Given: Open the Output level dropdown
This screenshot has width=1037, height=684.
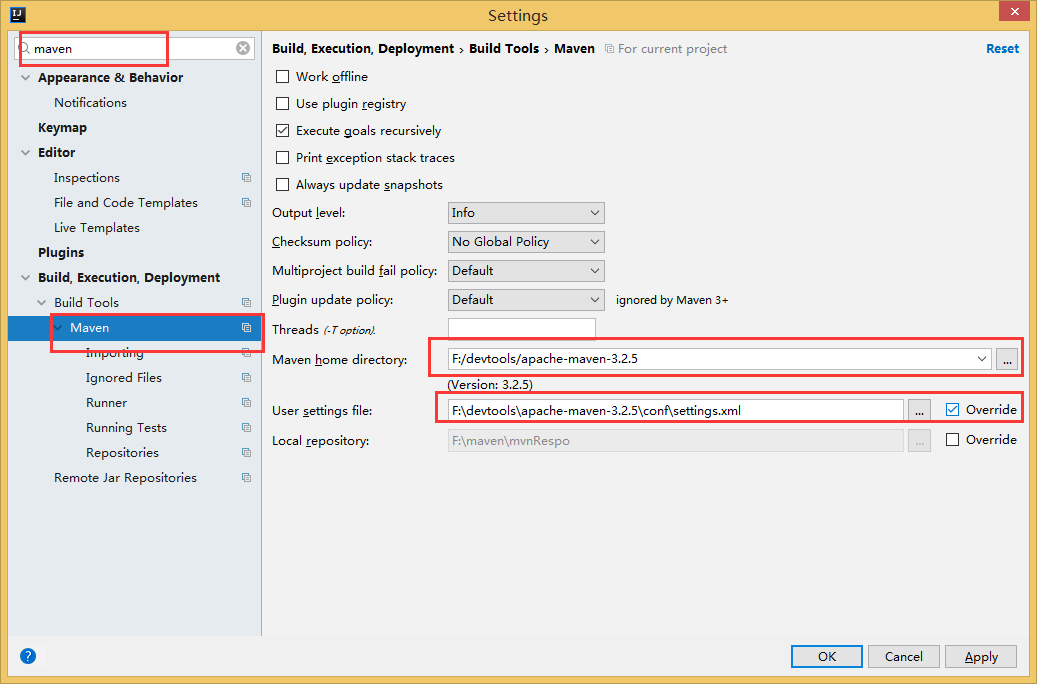Looking at the screenshot, I should pyautogui.click(x=526, y=213).
